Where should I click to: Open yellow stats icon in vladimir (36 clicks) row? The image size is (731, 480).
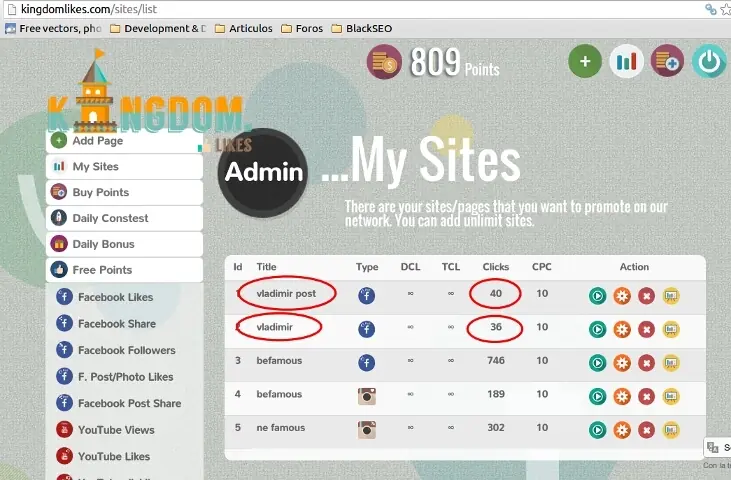coord(671,329)
